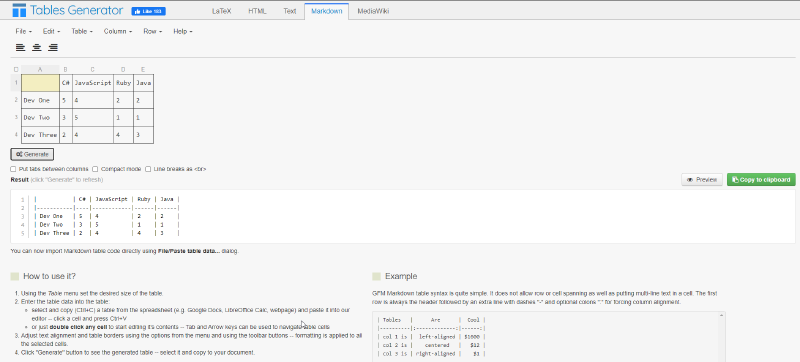
Task: Select the Java header cell
Action: click(143, 83)
